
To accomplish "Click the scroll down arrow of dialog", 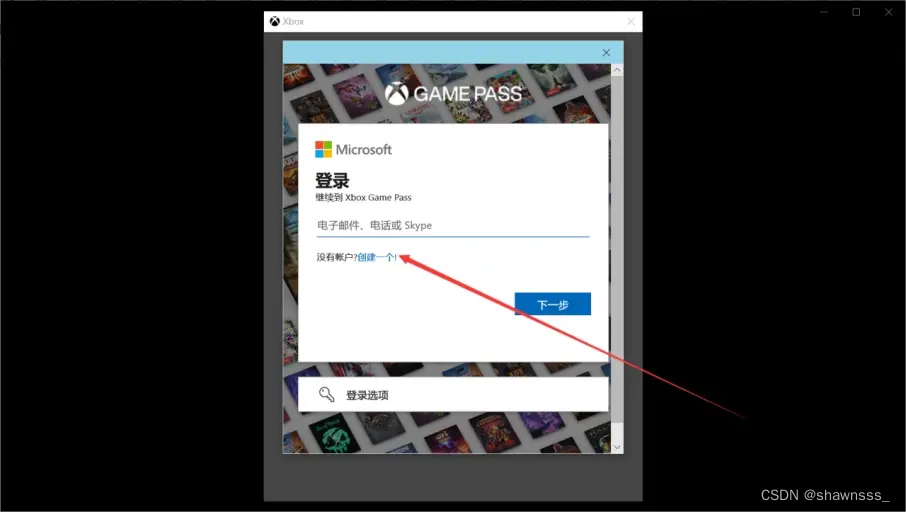I will pos(617,447).
